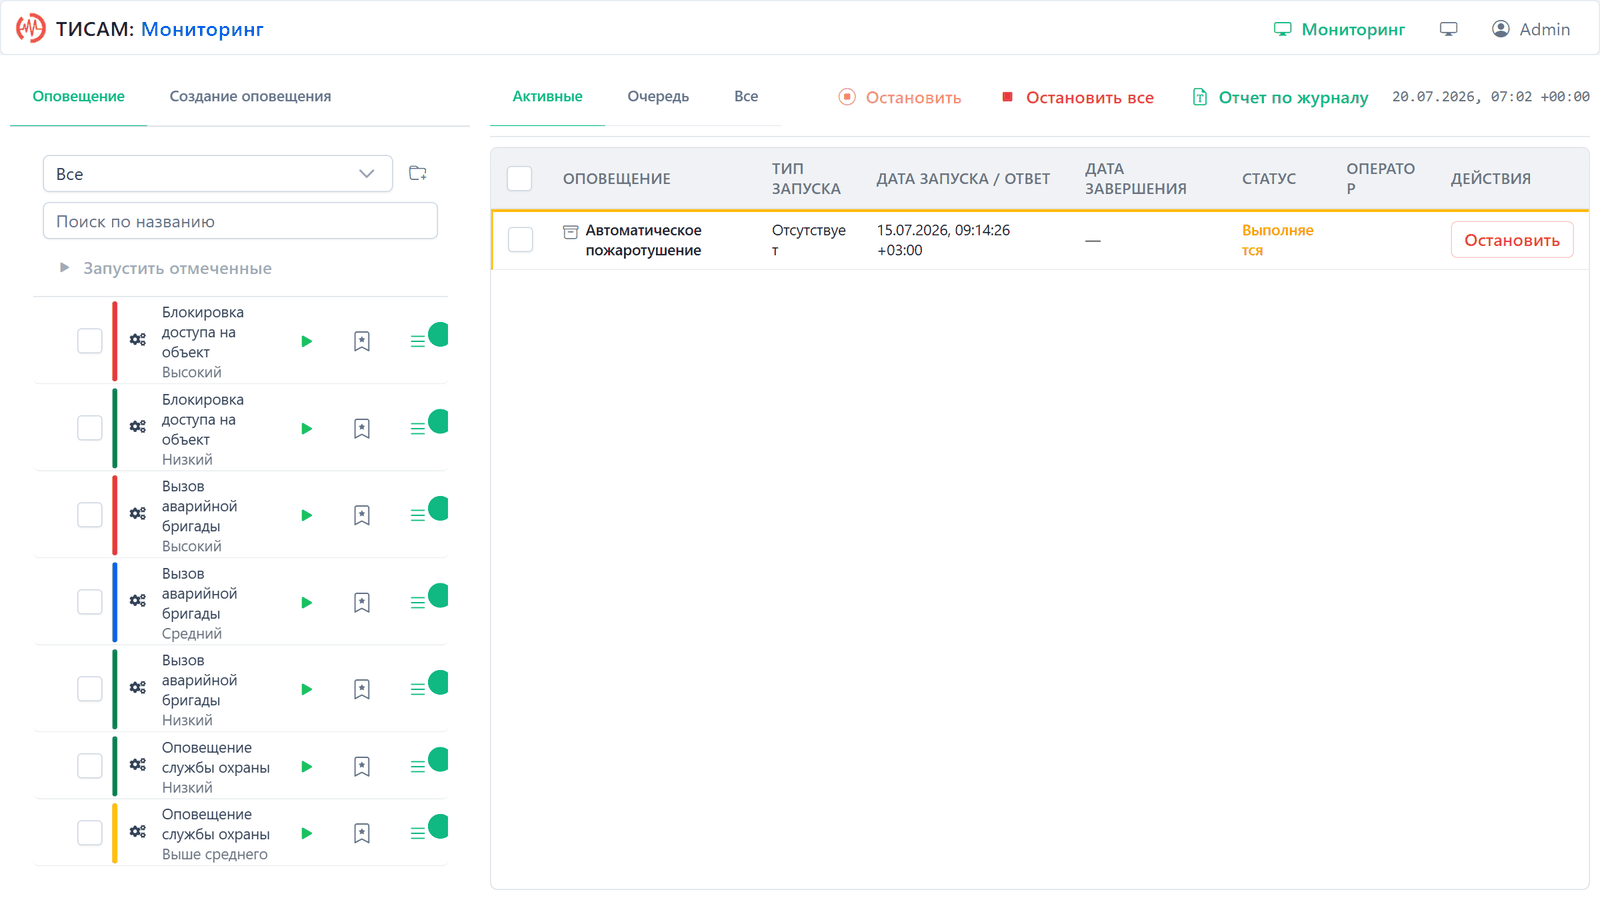Expand Запустить отмеченные triangle
This screenshot has width=1600, height=900.
(x=64, y=268)
